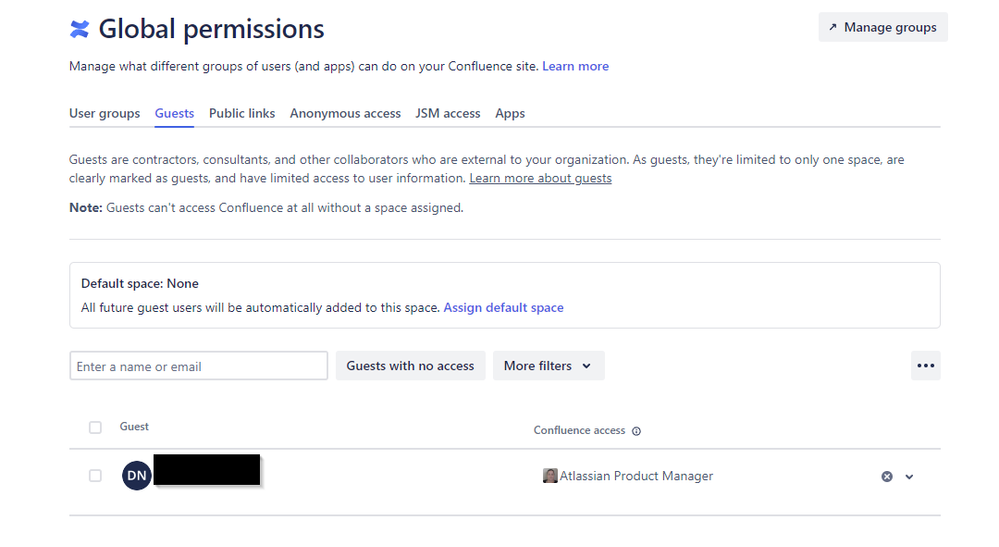Screen dimensions: 999x547
Task: Select the JSM access tab
Action: pos(448,114)
